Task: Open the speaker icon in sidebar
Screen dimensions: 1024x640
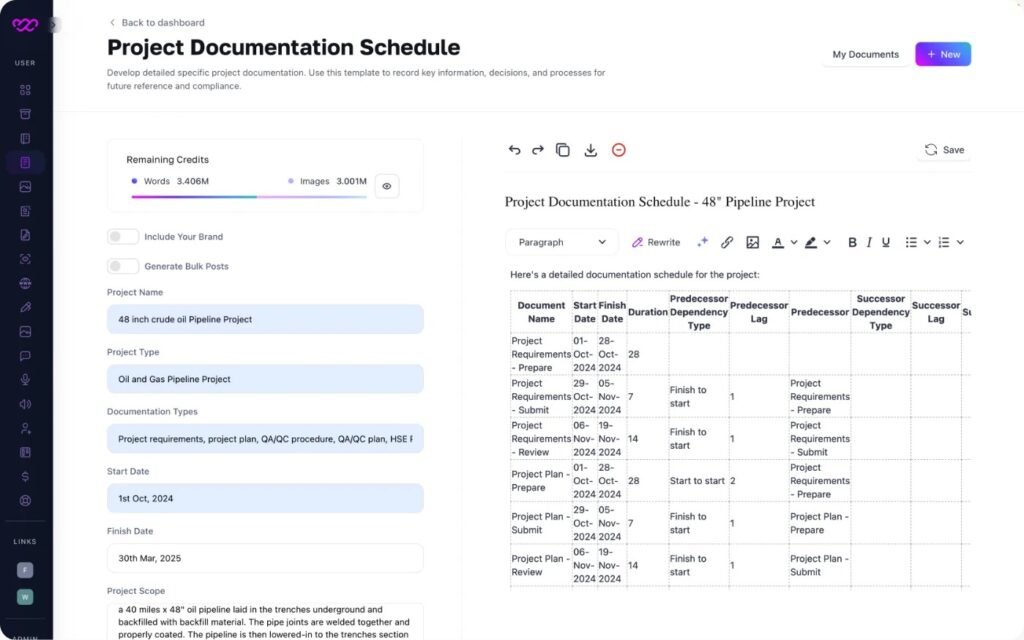Action: coord(25,404)
